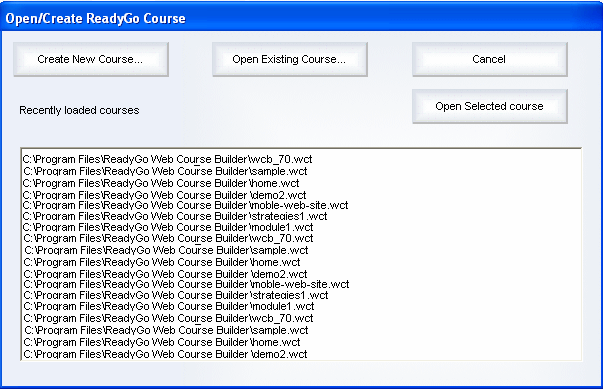This screenshot has width=603, height=389.
Task: Choose the second strategies1.wct course
Action: coord(176,295)
